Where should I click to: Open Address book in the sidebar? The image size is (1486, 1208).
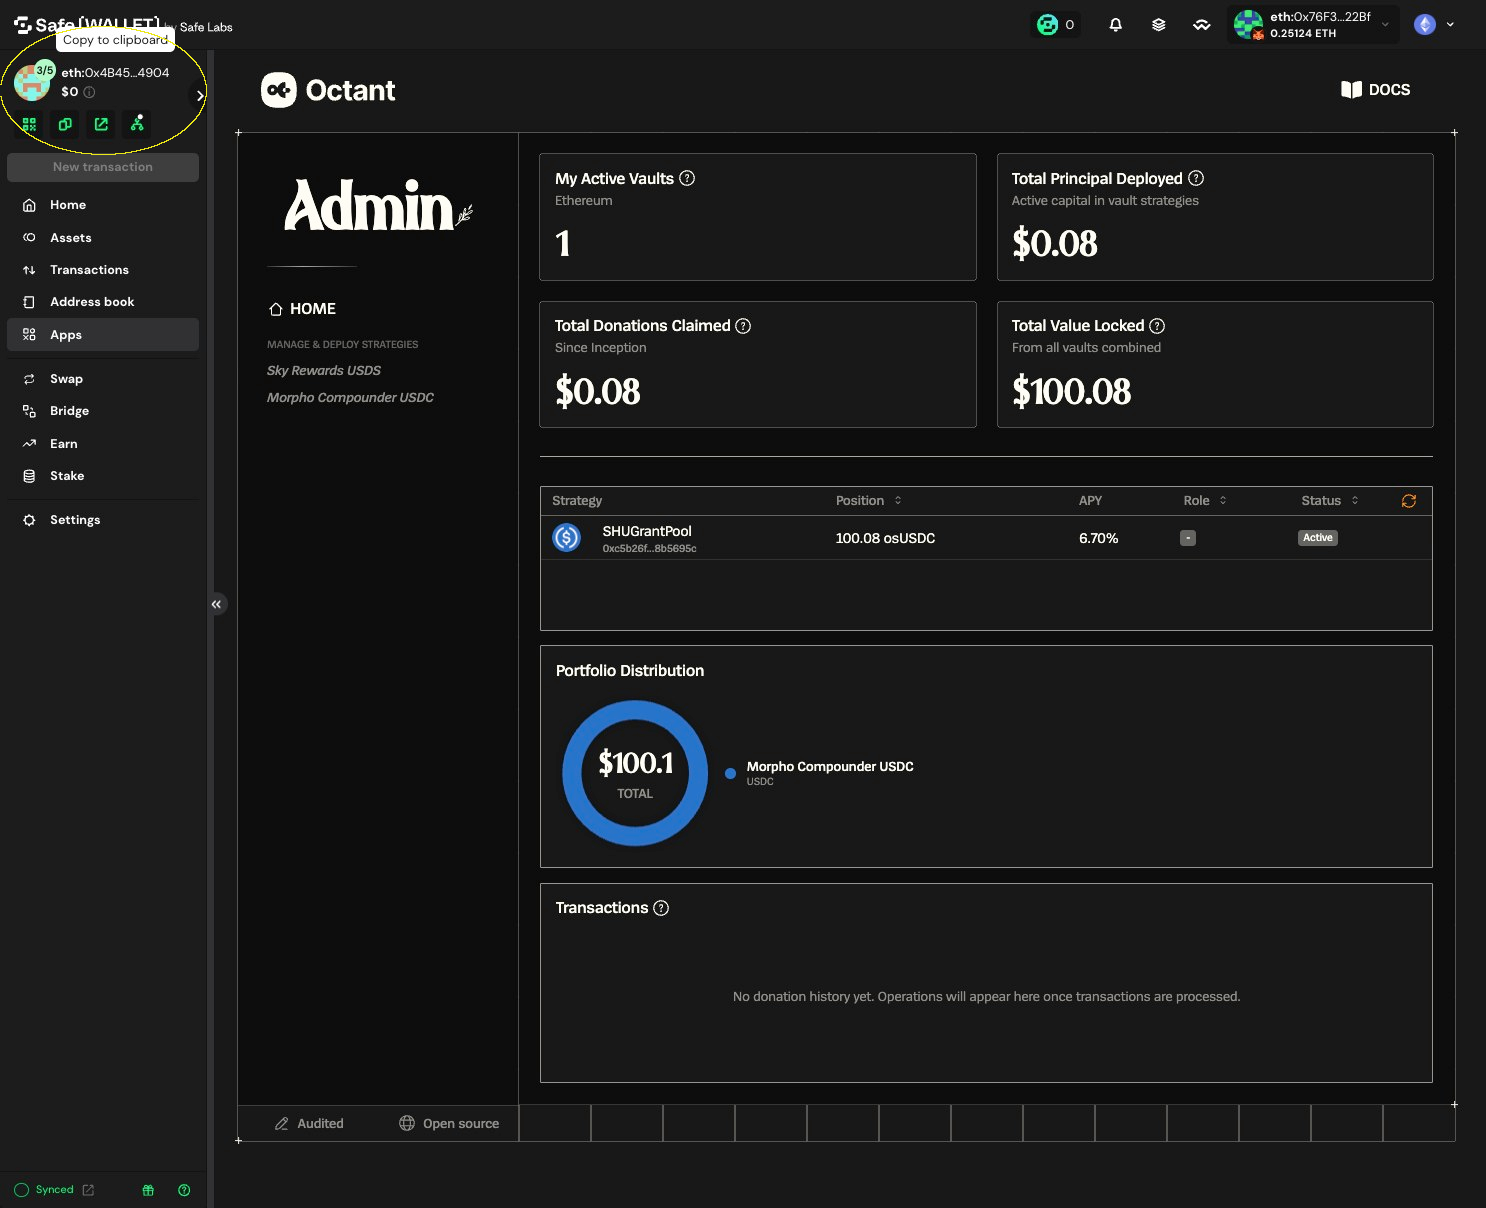tap(103, 302)
